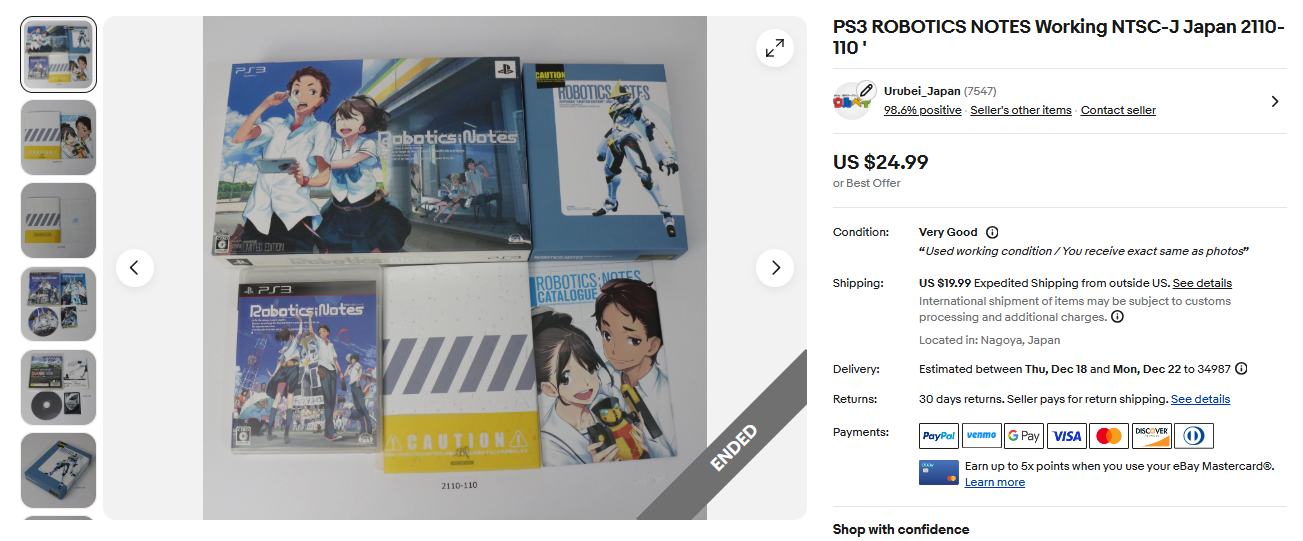Select the Venmo payment icon

pyautogui.click(x=981, y=436)
